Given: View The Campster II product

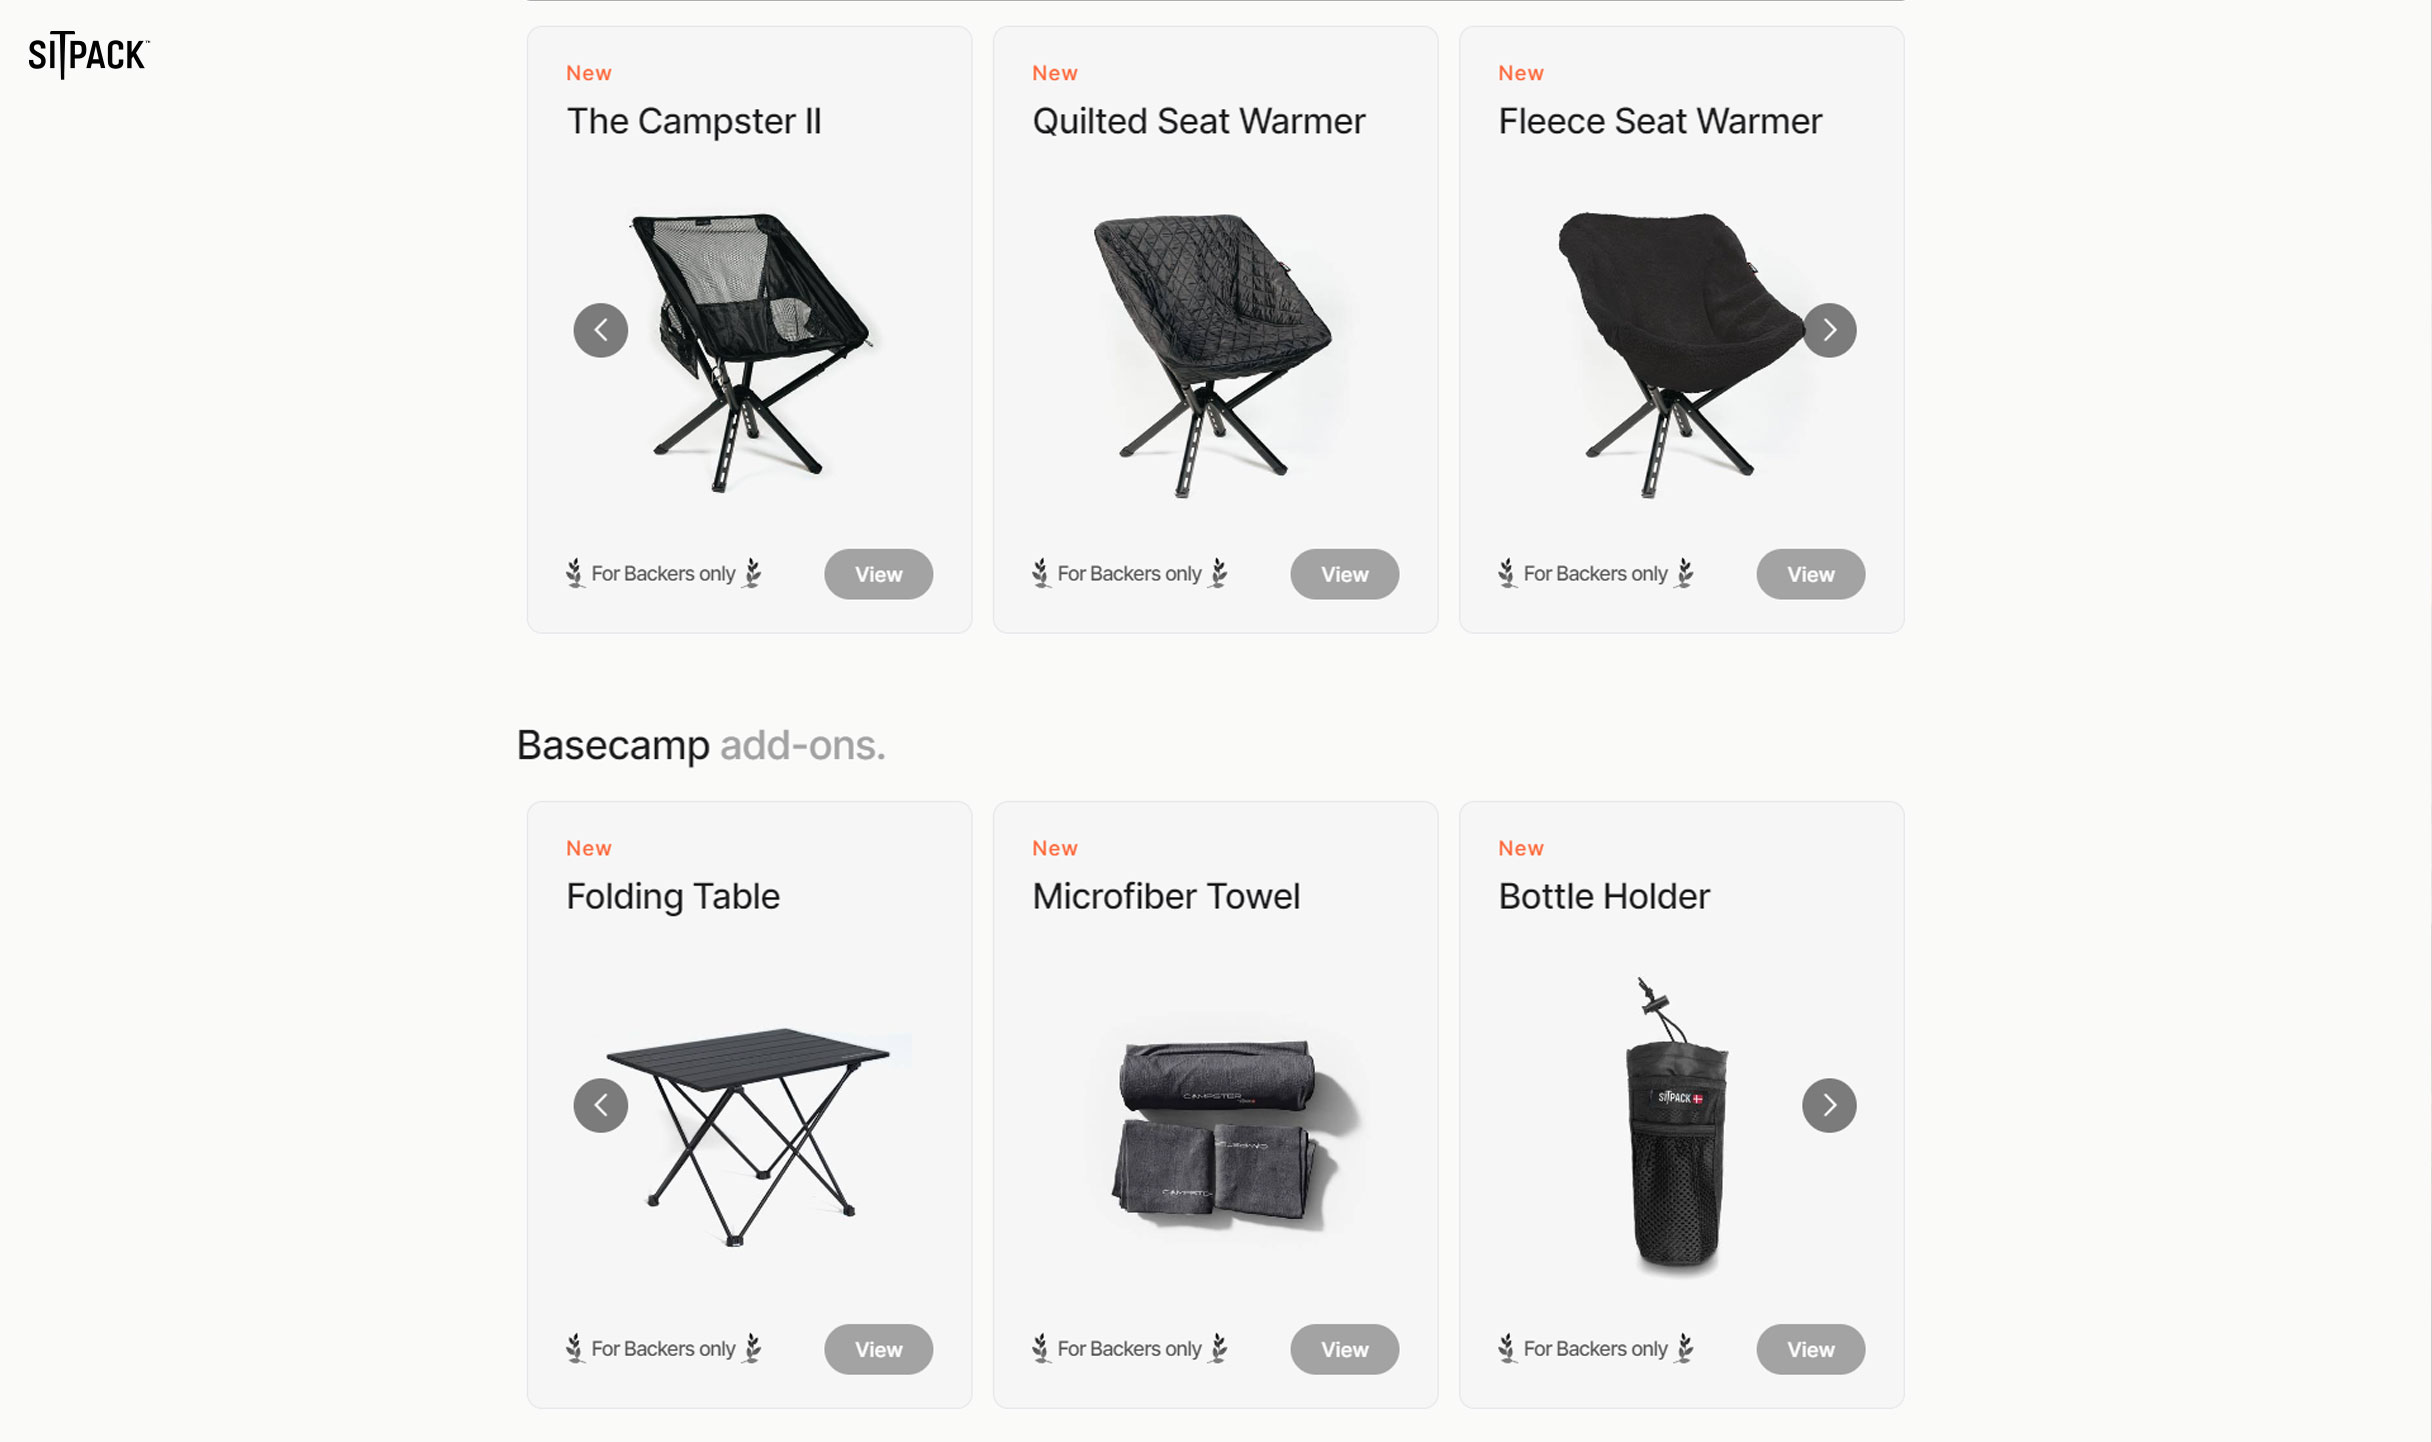Looking at the screenshot, I should [x=878, y=574].
